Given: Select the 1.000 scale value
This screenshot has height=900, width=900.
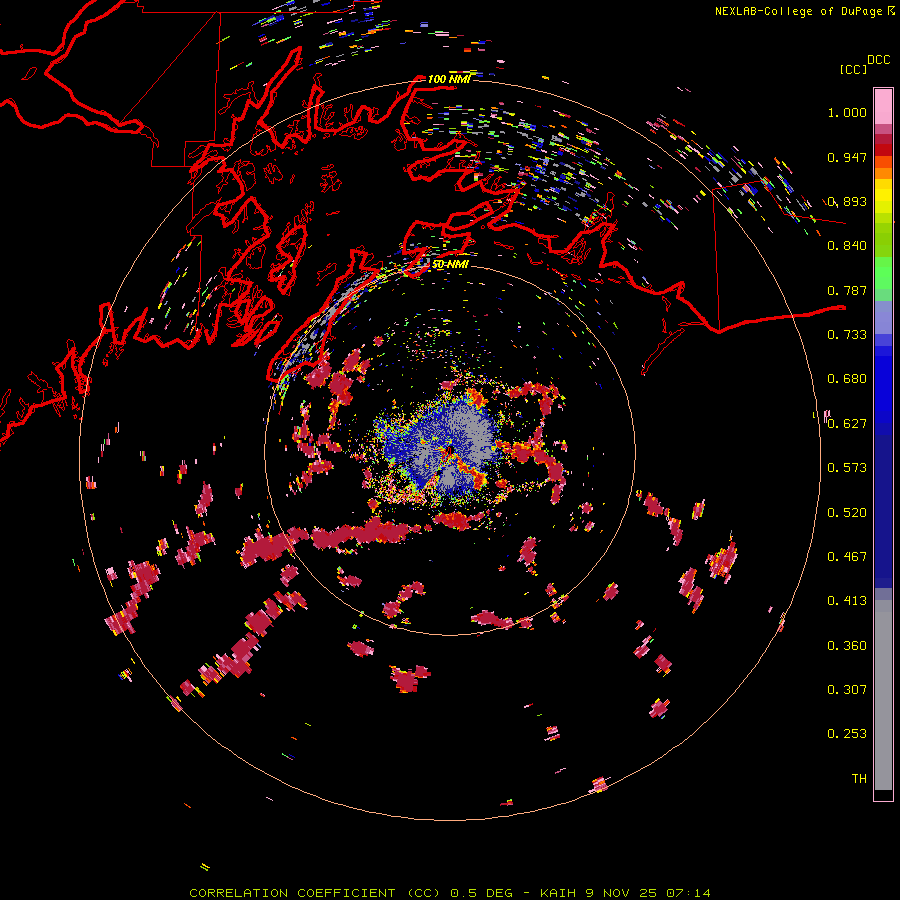Looking at the screenshot, I should coord(847,112).
